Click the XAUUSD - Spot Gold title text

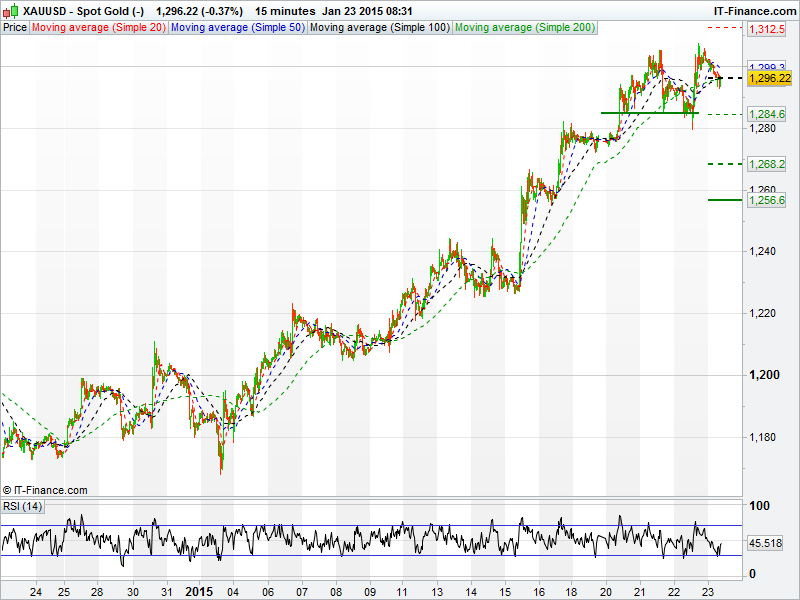(x=83, y=11)
